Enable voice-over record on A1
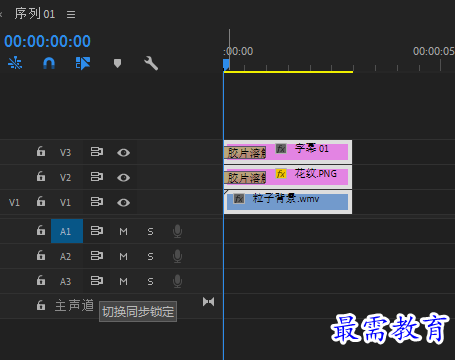Screen dimensions: 455x360 click(177, 231)
